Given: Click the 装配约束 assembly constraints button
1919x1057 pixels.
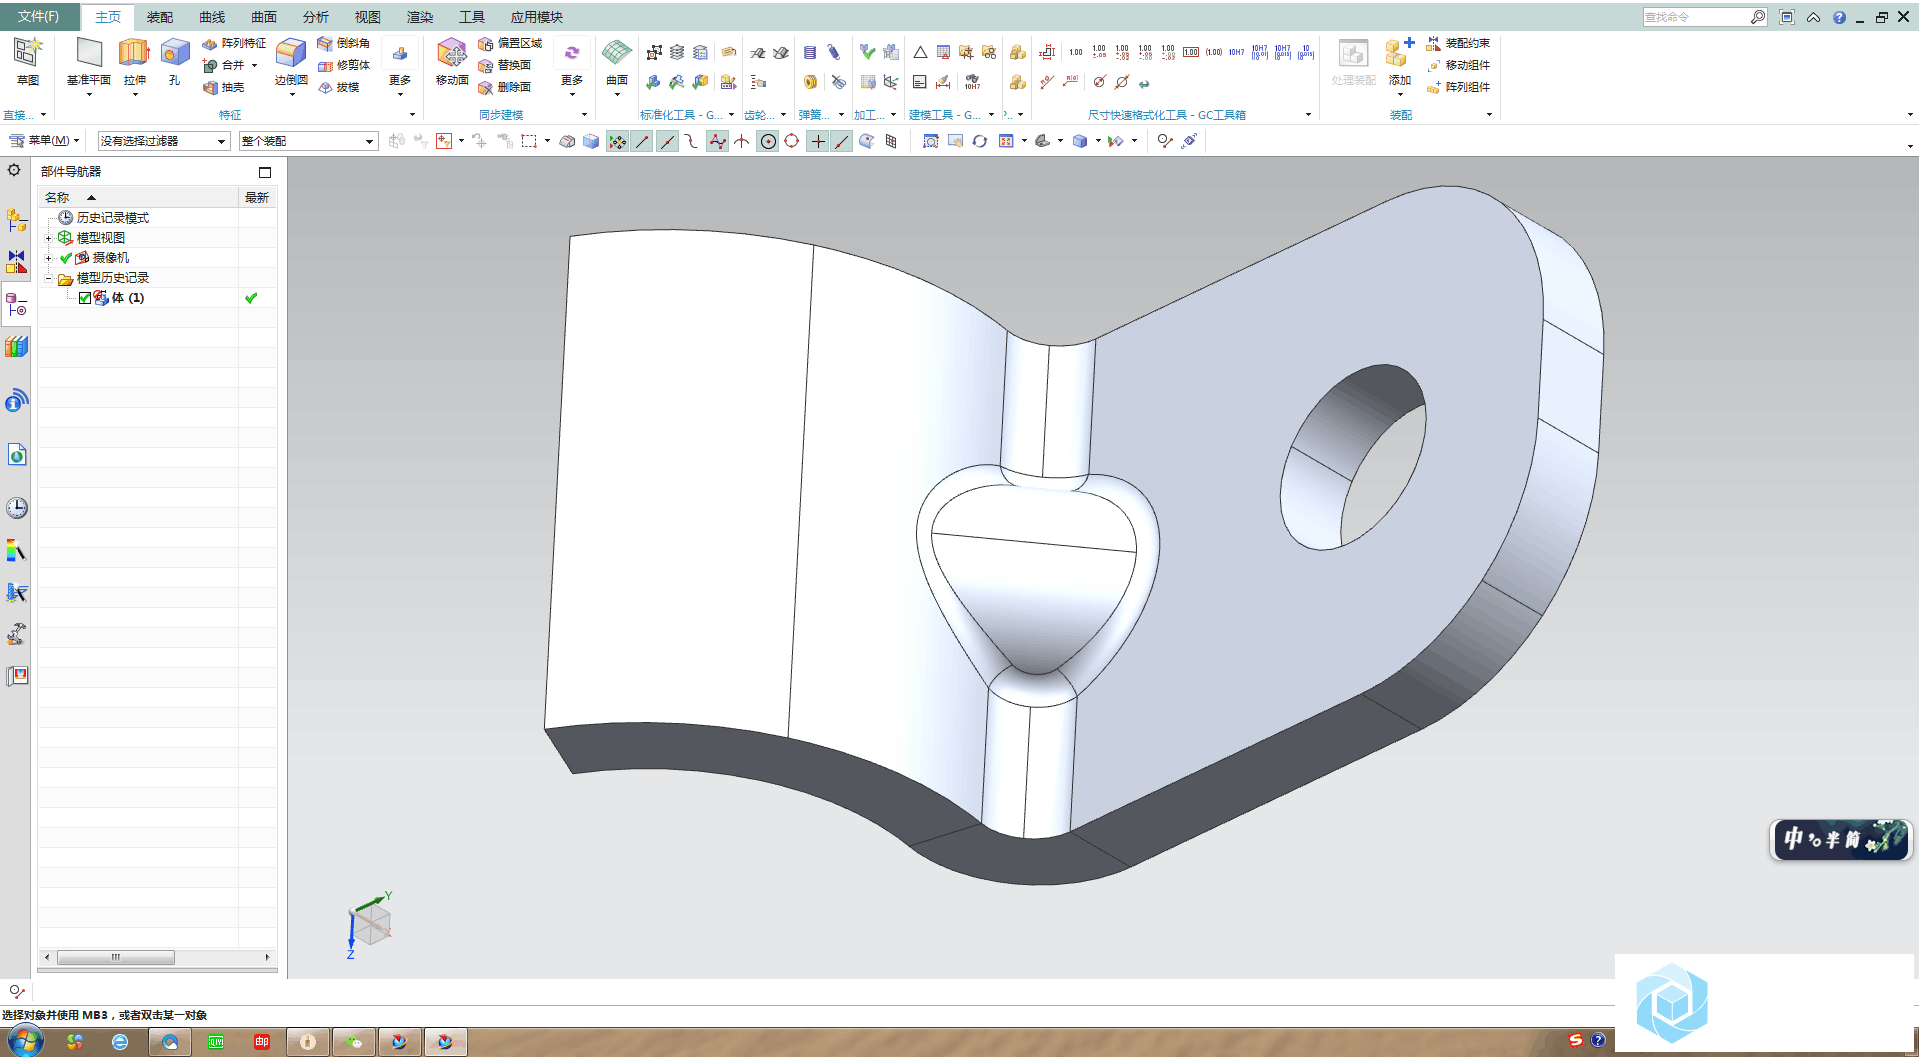Looking at the screenshot, I should pyautogui.click(x=1458, y=43).
